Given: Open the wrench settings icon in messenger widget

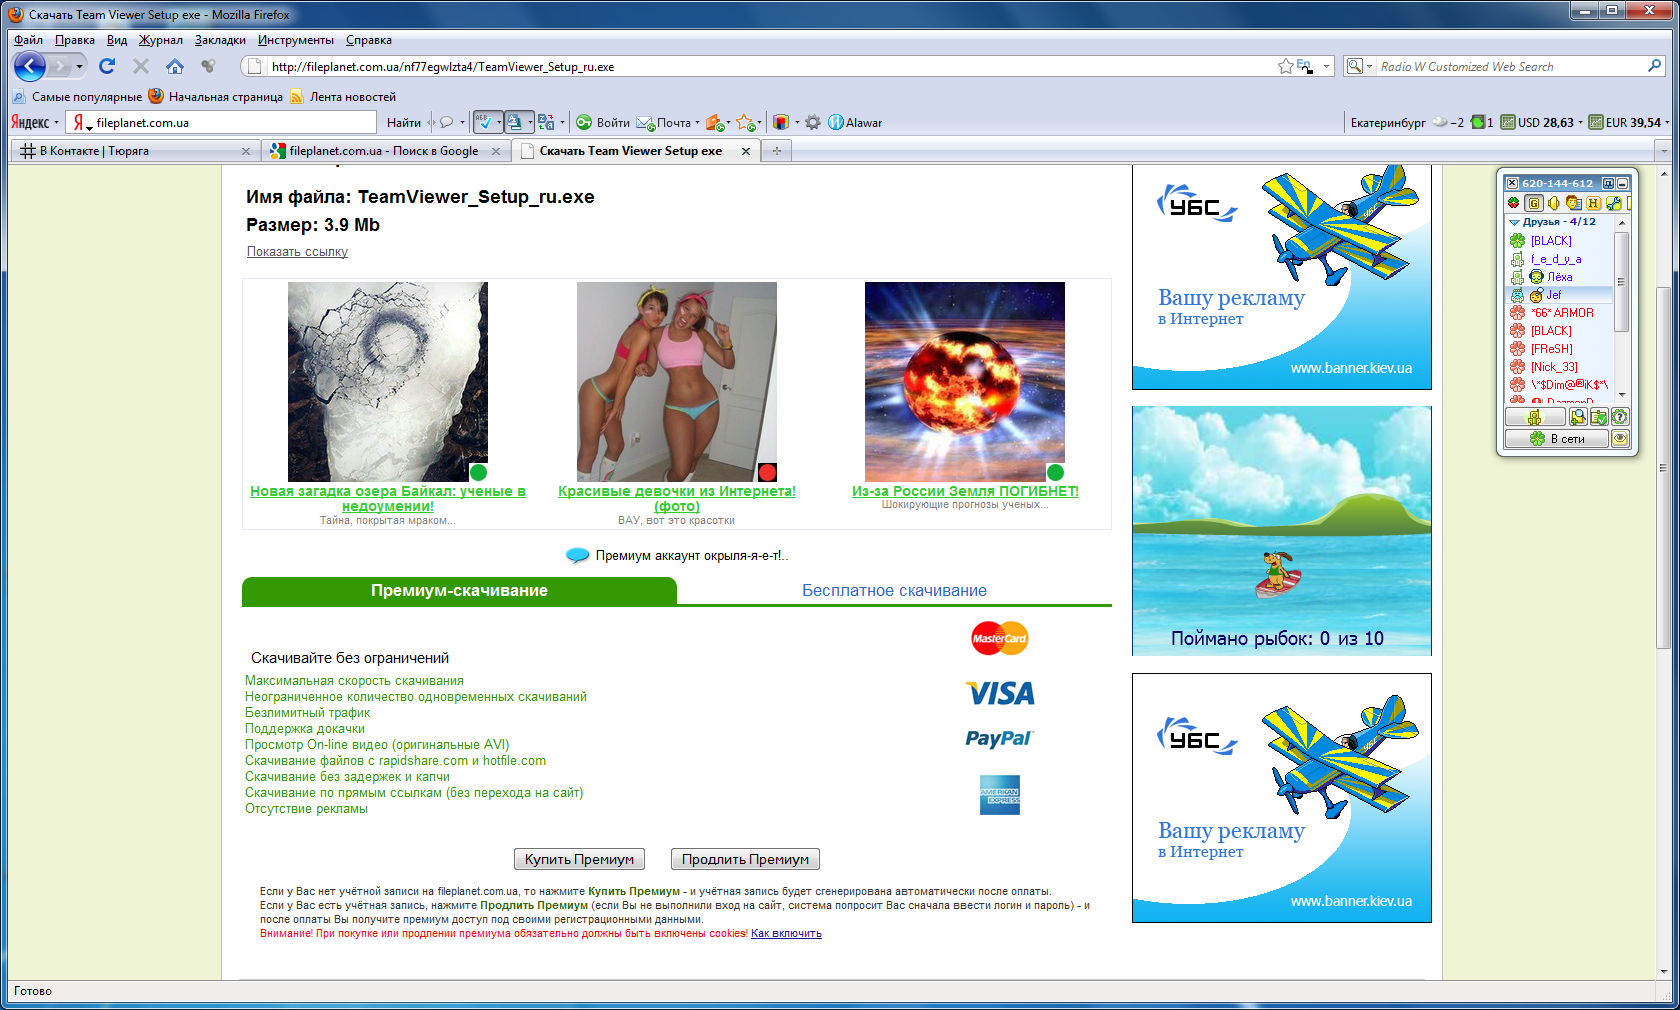Looking at the screenshot, I should pyautogui.click(x=1613, y=203).
